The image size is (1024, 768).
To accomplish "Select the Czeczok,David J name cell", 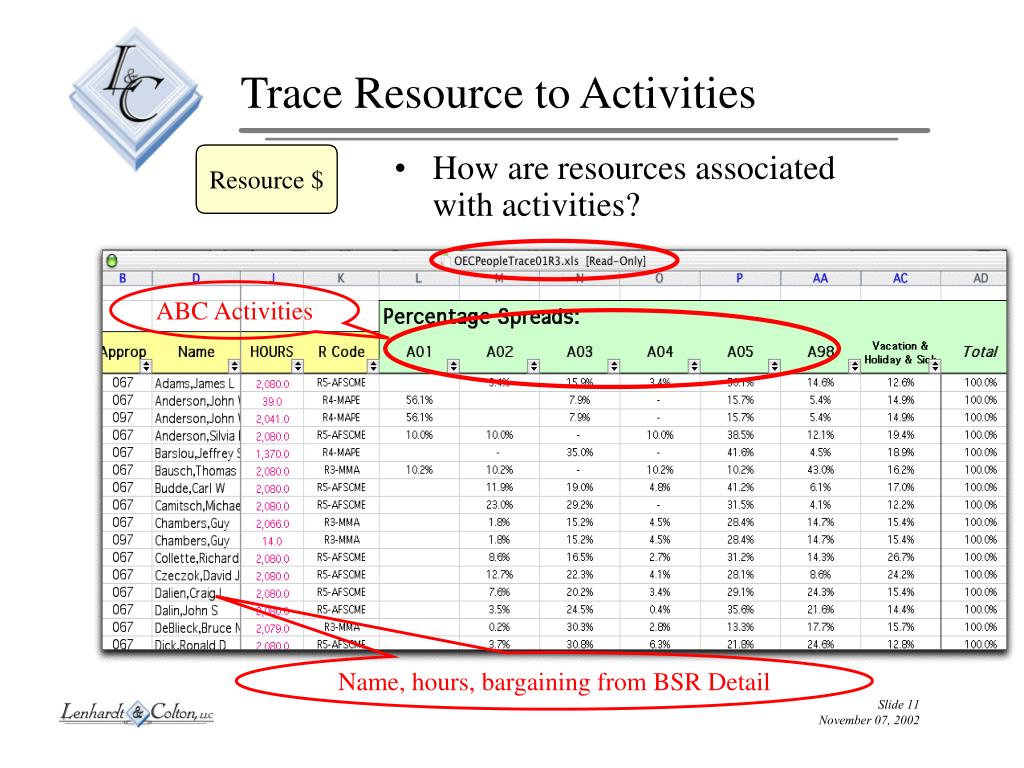I will (x=197, y=575).
